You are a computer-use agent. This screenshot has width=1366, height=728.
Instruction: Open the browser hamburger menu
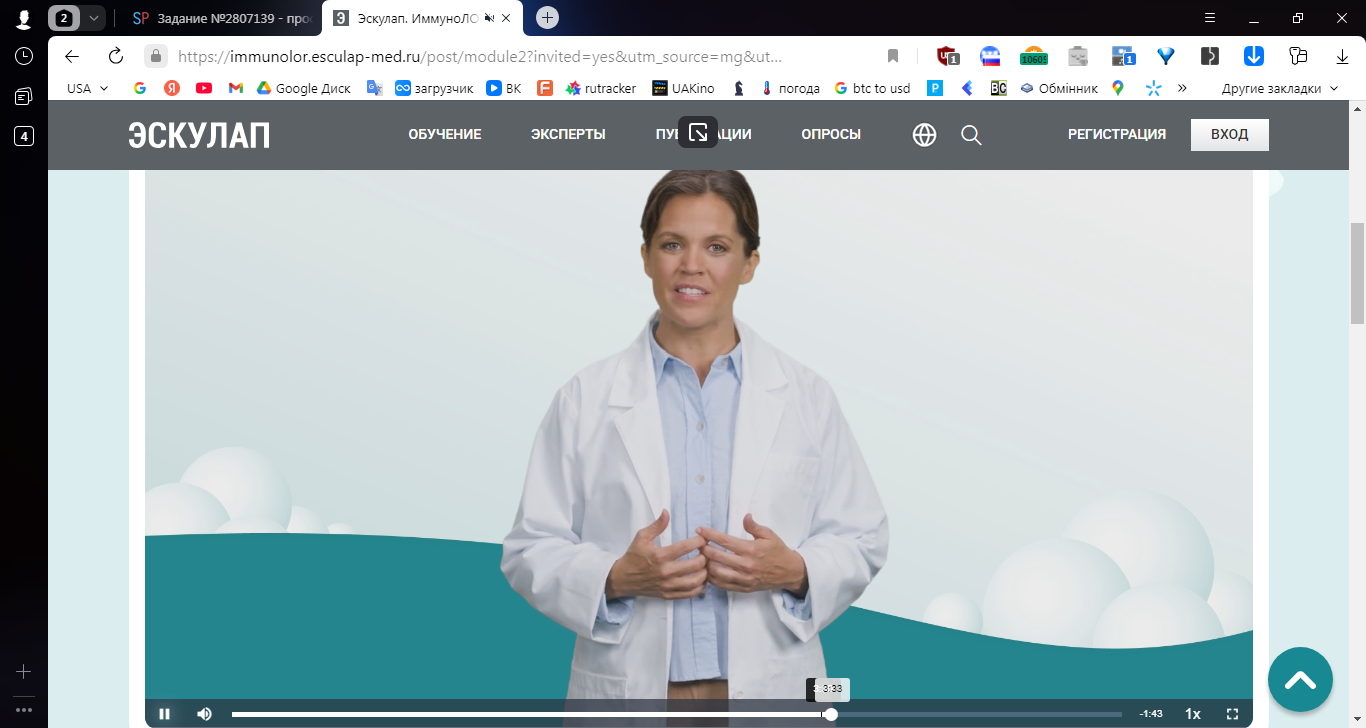point(1210,17)
